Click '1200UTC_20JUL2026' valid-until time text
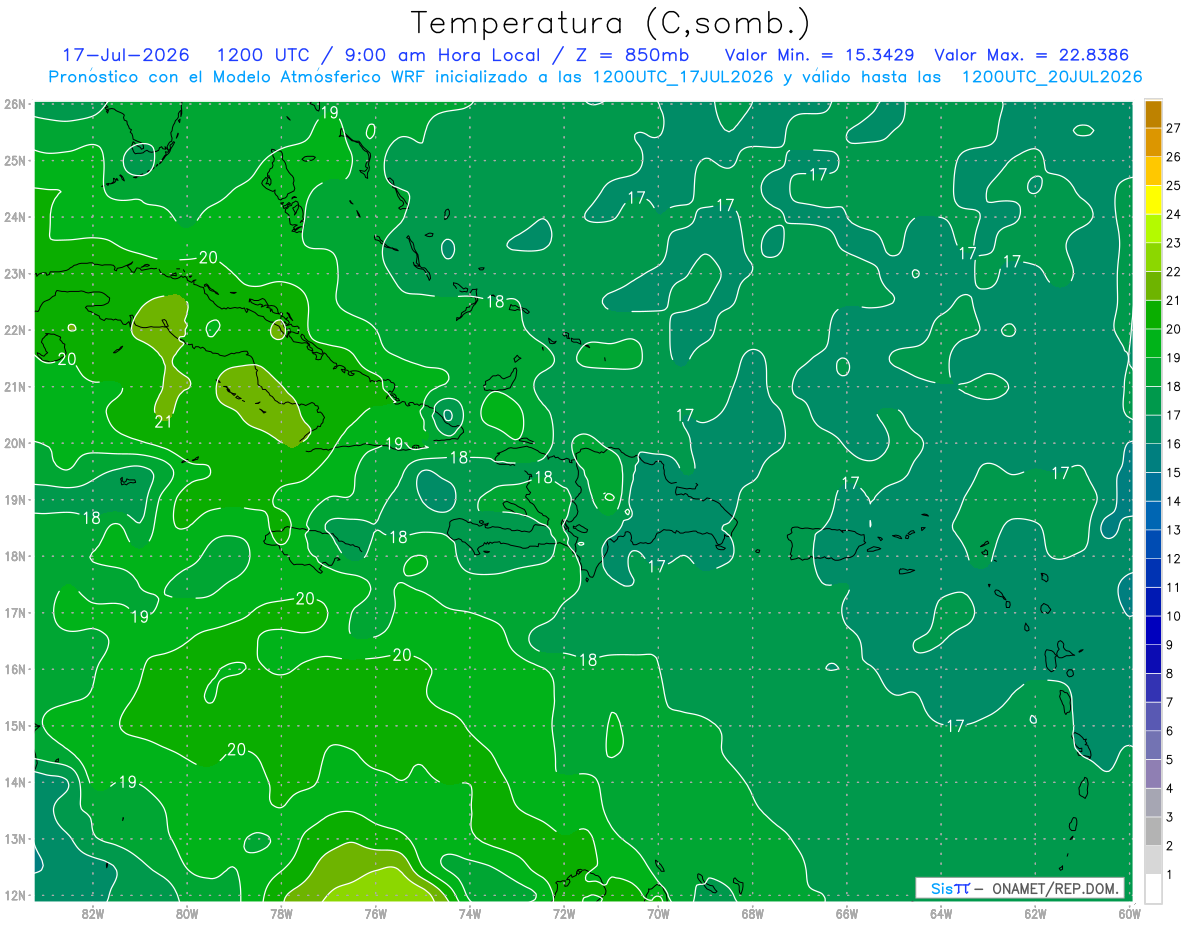Viewport: 1200px width, 927px height. [1051, 77]
